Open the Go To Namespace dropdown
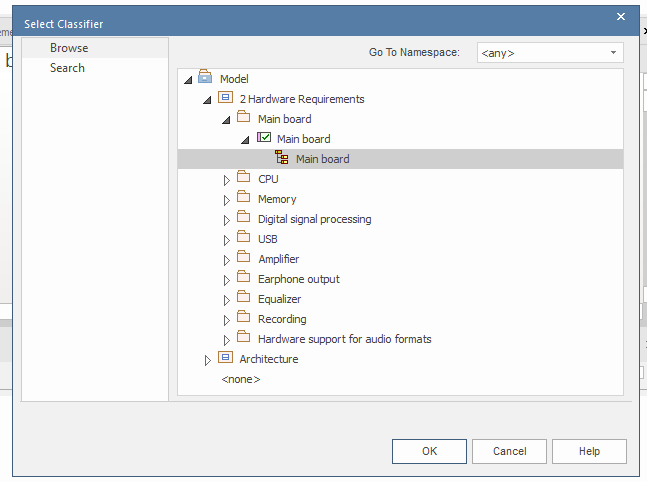This screenshot has height=482, width=647. (550, 53)
